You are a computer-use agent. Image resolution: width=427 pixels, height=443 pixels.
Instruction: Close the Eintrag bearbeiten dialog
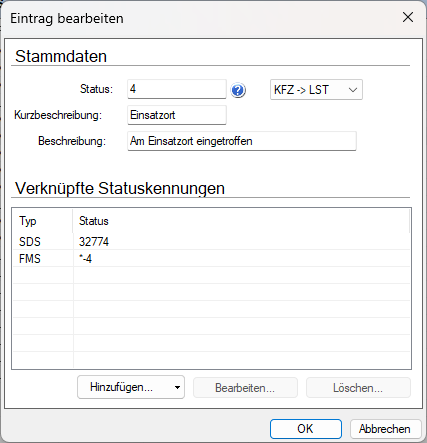point(408,17)
